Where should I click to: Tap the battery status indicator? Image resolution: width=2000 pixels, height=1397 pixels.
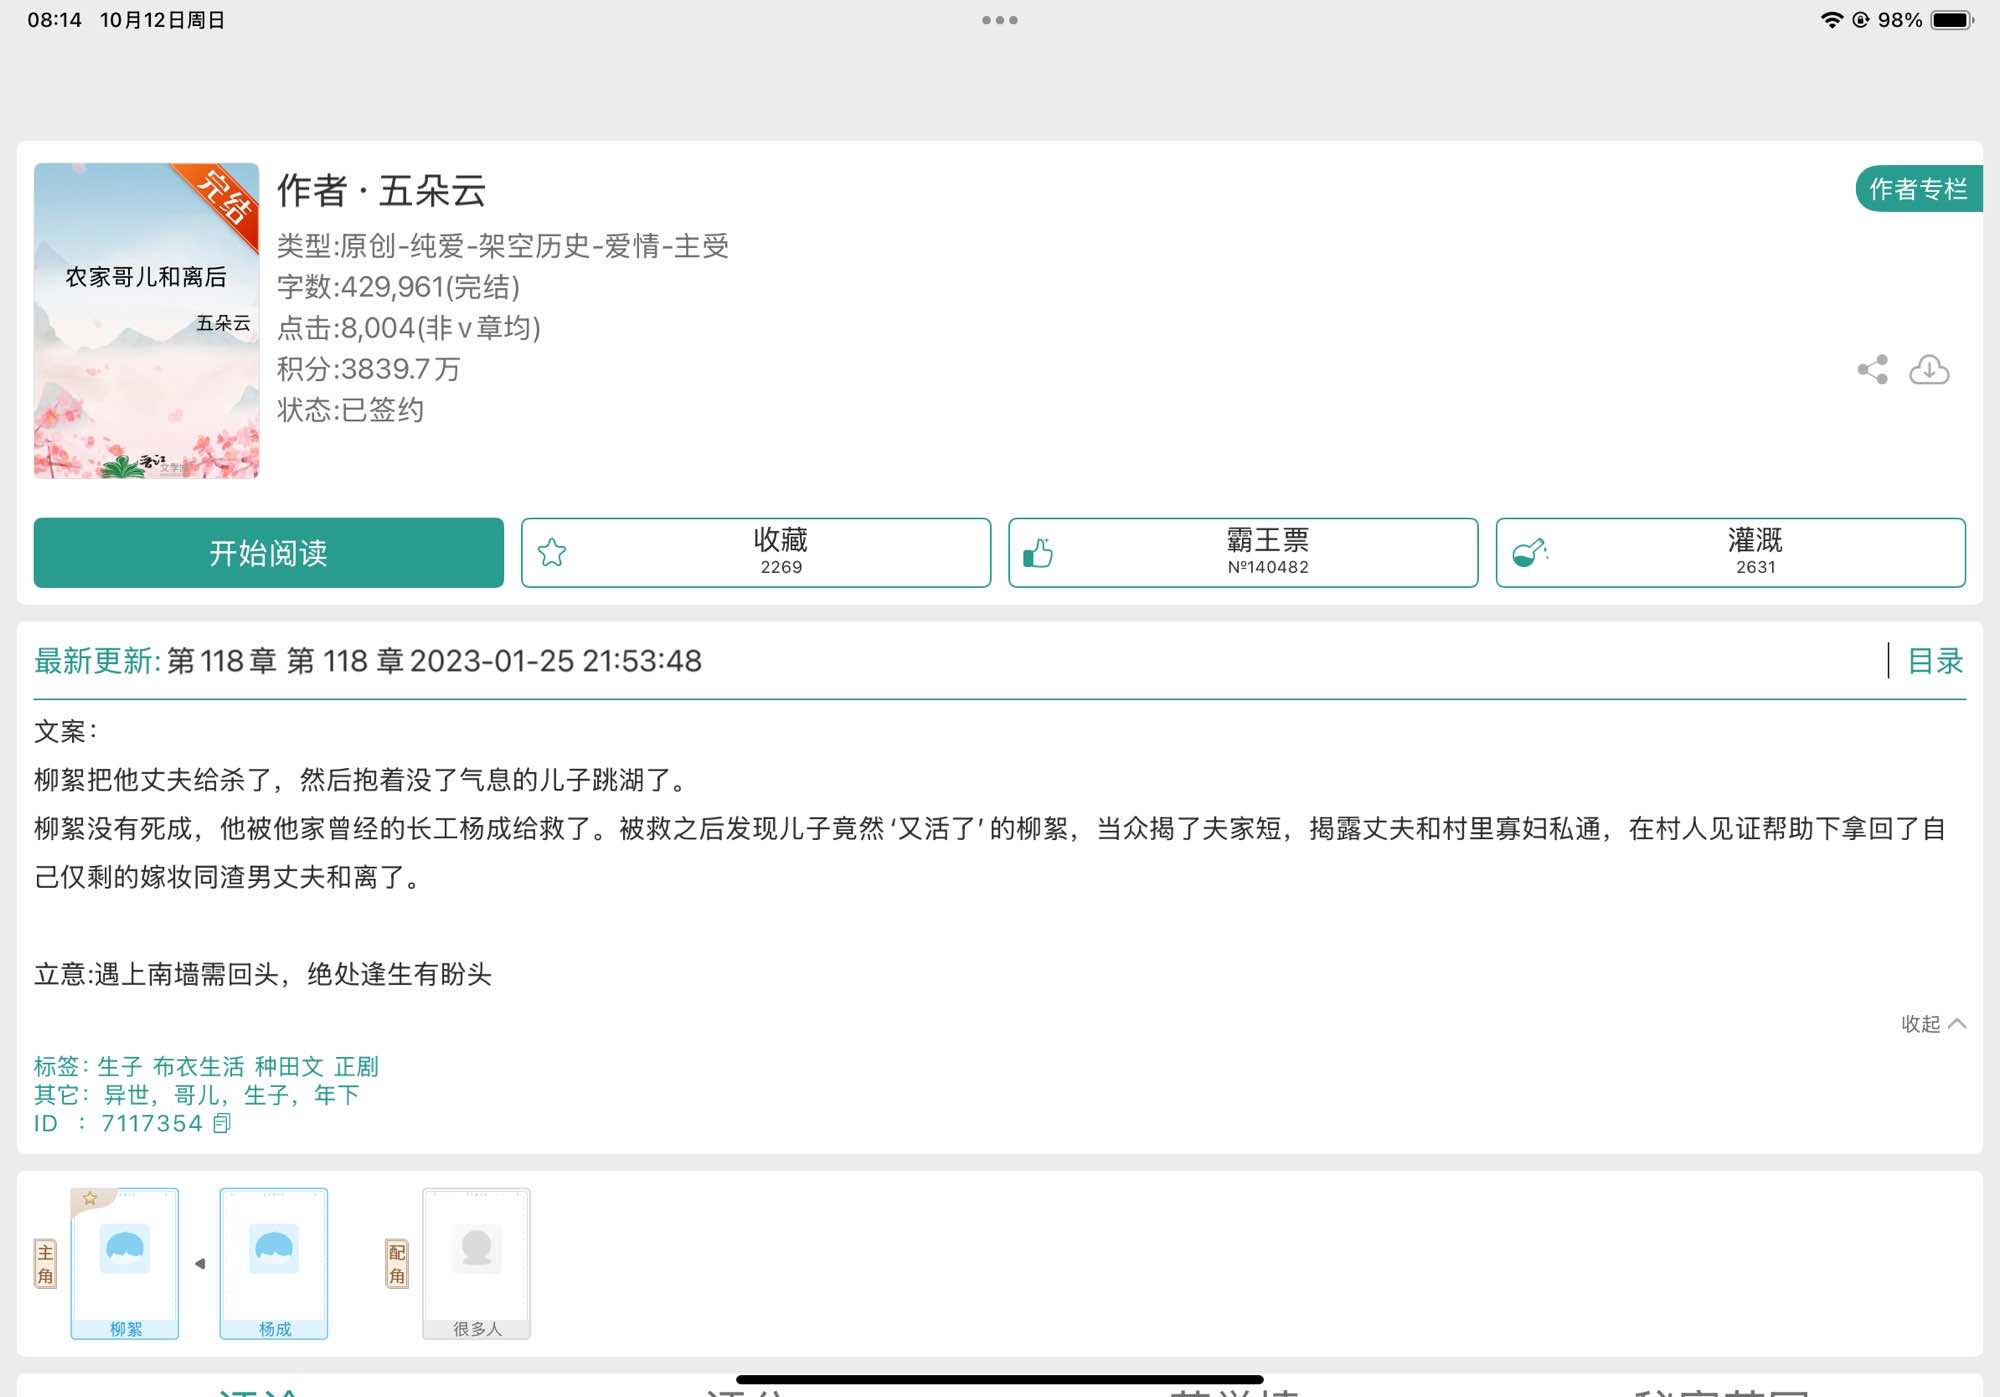1951,20
